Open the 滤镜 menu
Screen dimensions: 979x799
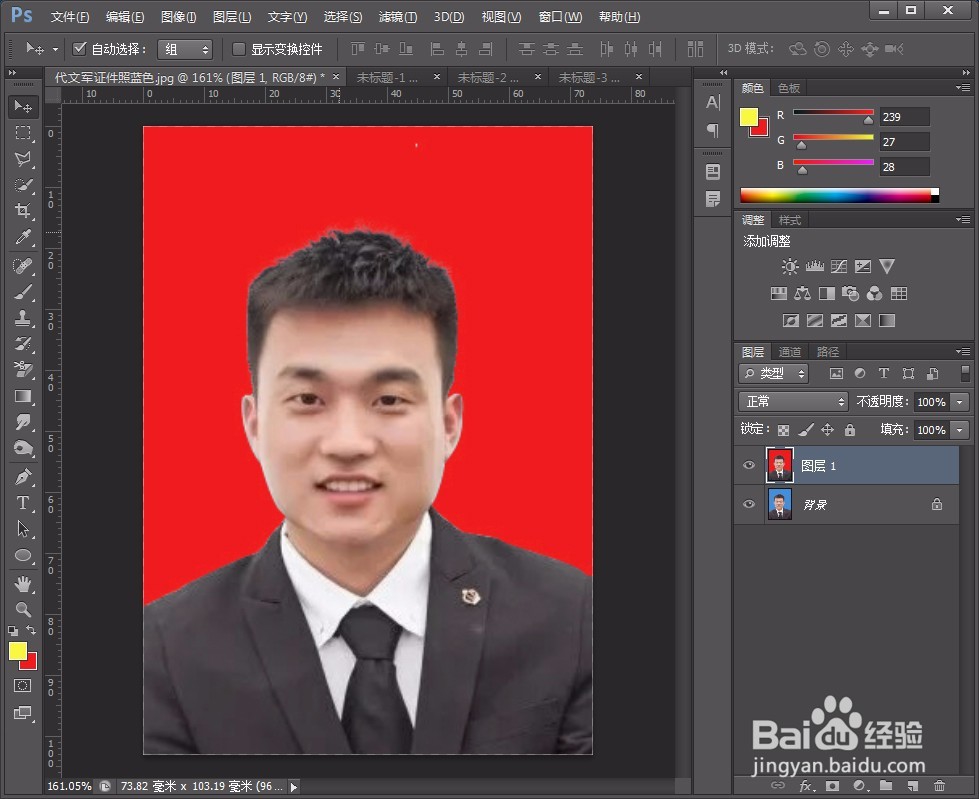click(x=397, y=16)
